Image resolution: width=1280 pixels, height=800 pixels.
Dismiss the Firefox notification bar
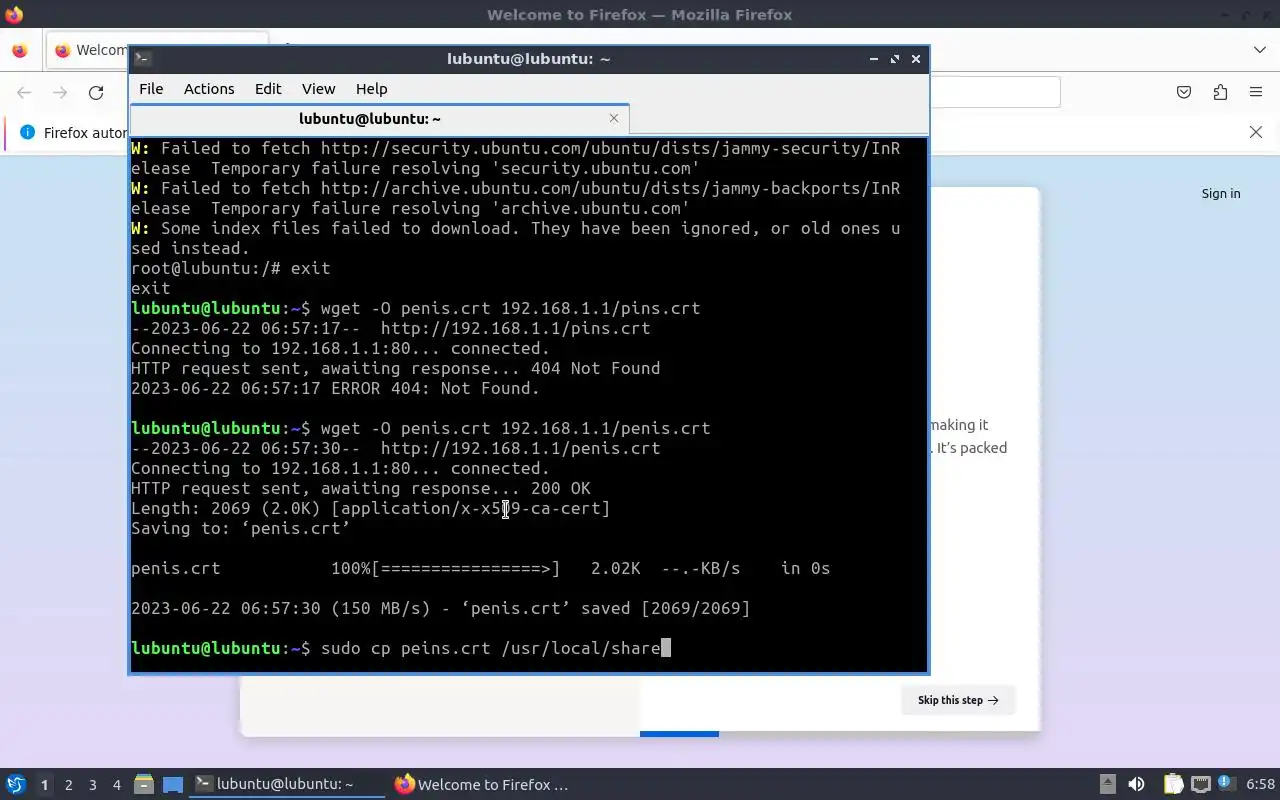pyautogui.click(x=1256, y=132)
